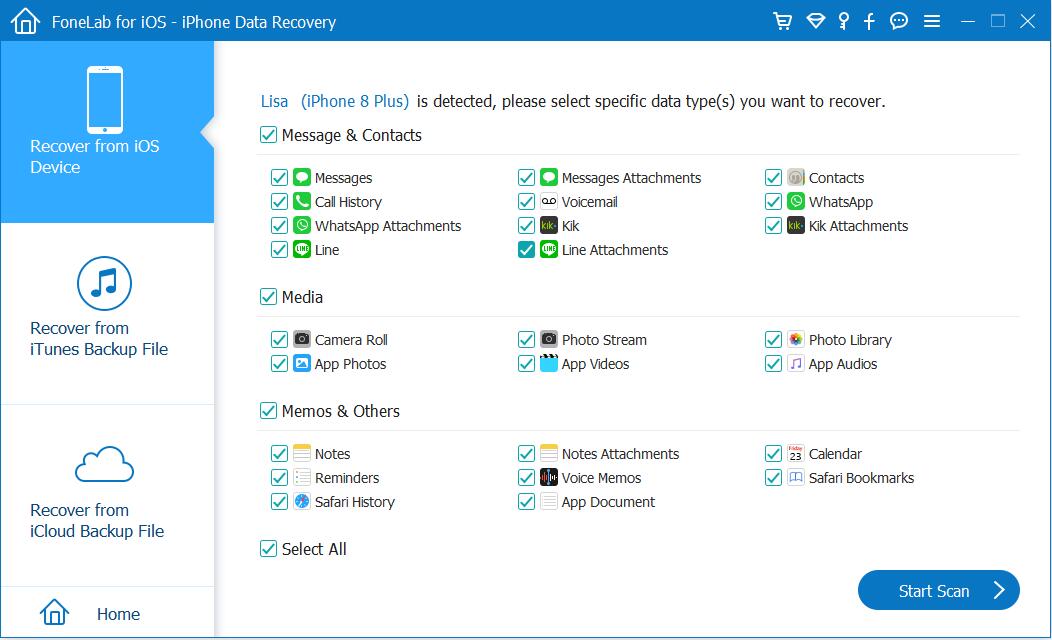The image size is (1052, 640).
Task: Uncheck the Safari Bookmarks checkbox
Action: point(773,478)
